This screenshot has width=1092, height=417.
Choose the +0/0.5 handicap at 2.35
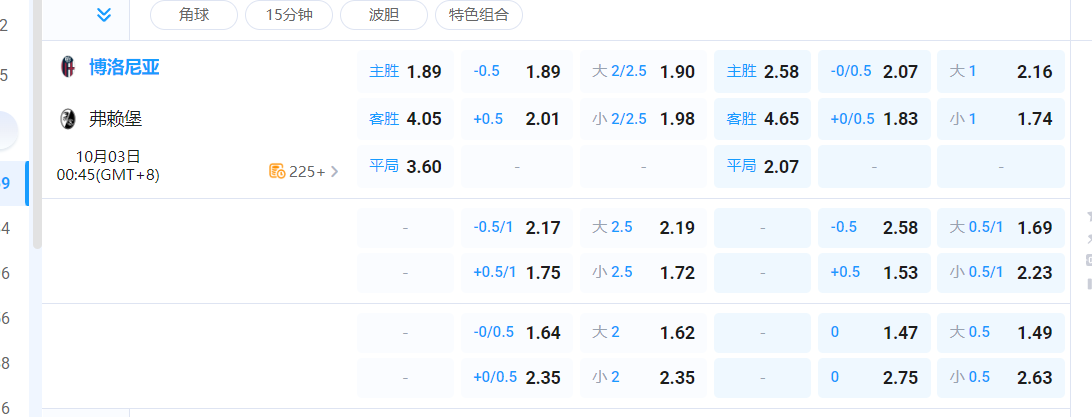click(x=517, y=378)
